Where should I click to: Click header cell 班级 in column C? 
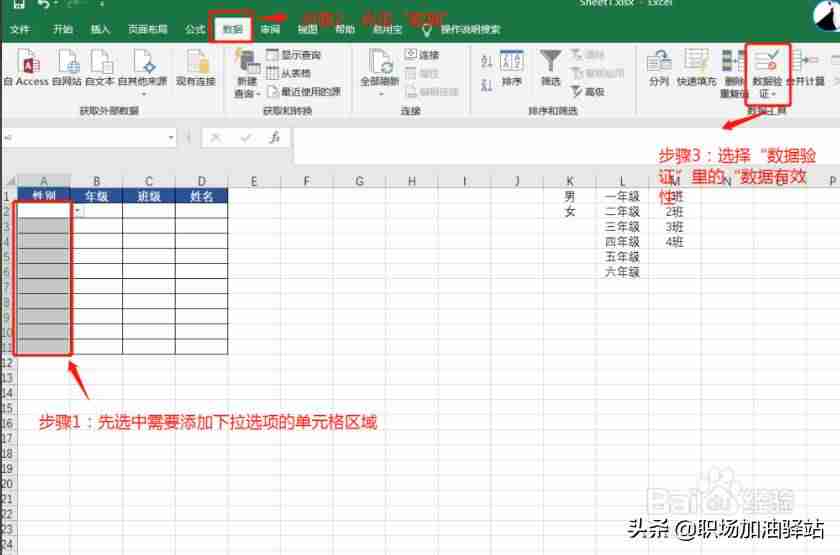click(x=149, y=196)
